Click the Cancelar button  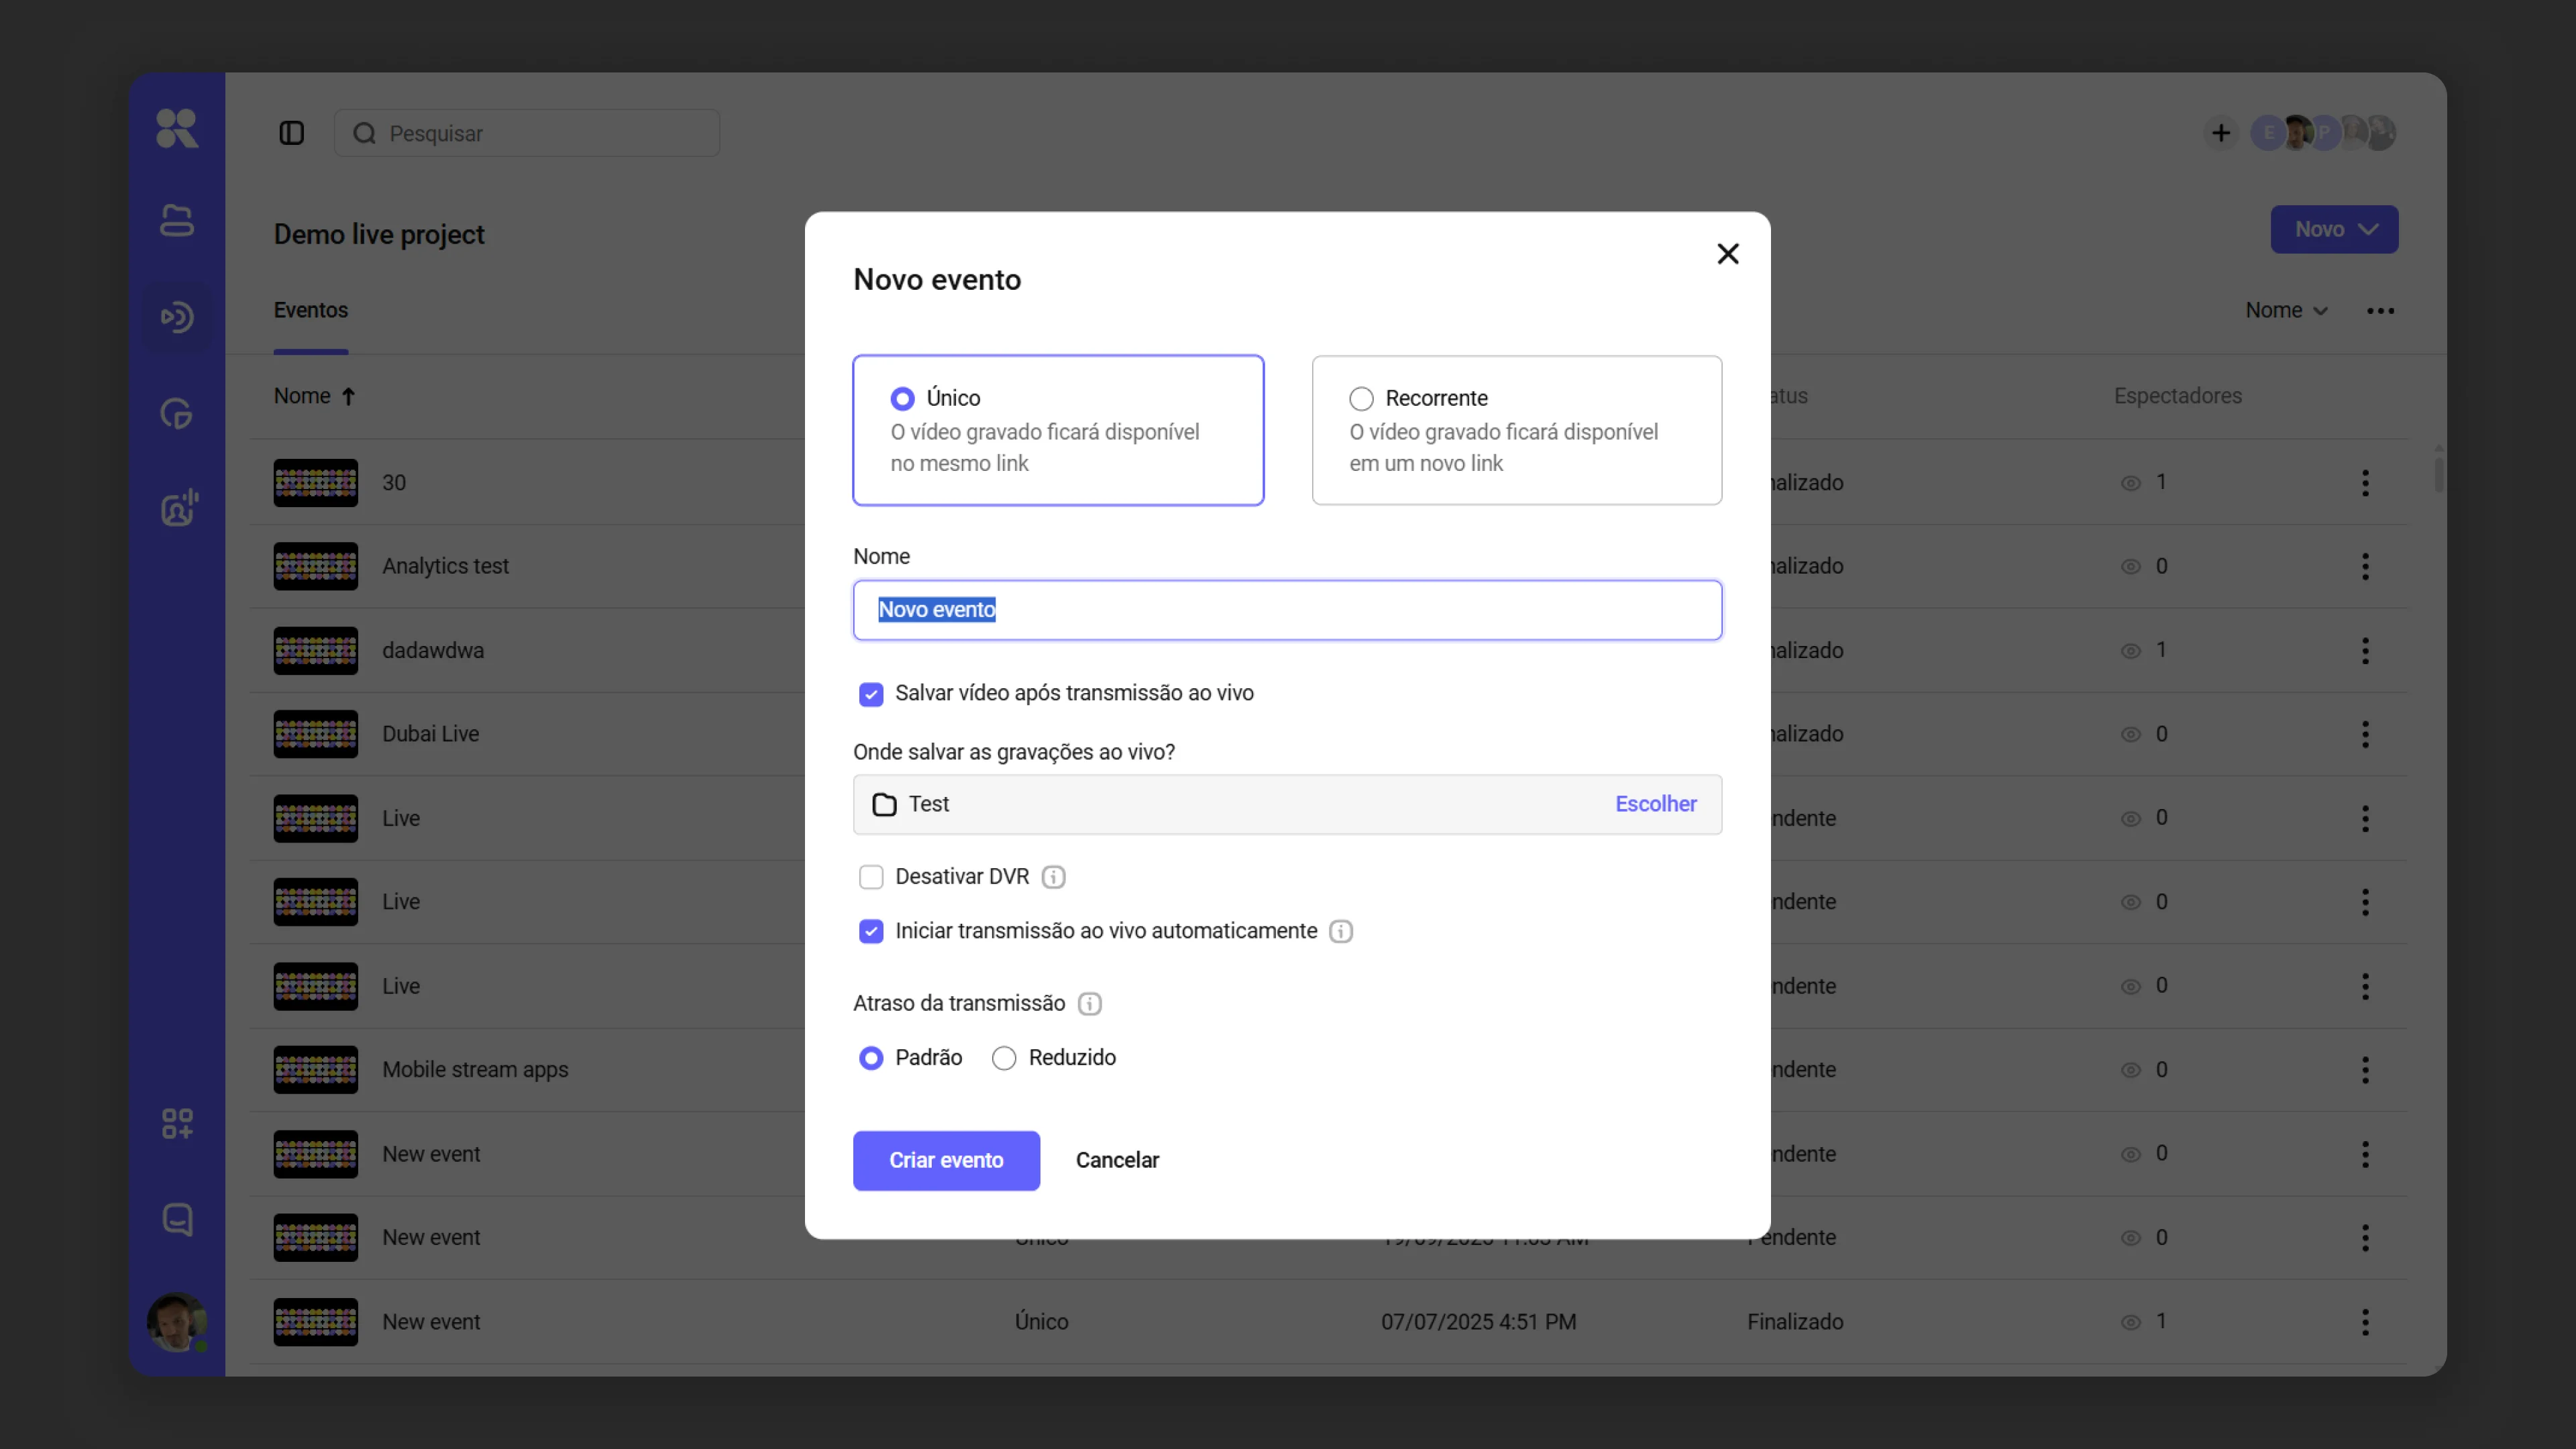coord(1117,1160)
